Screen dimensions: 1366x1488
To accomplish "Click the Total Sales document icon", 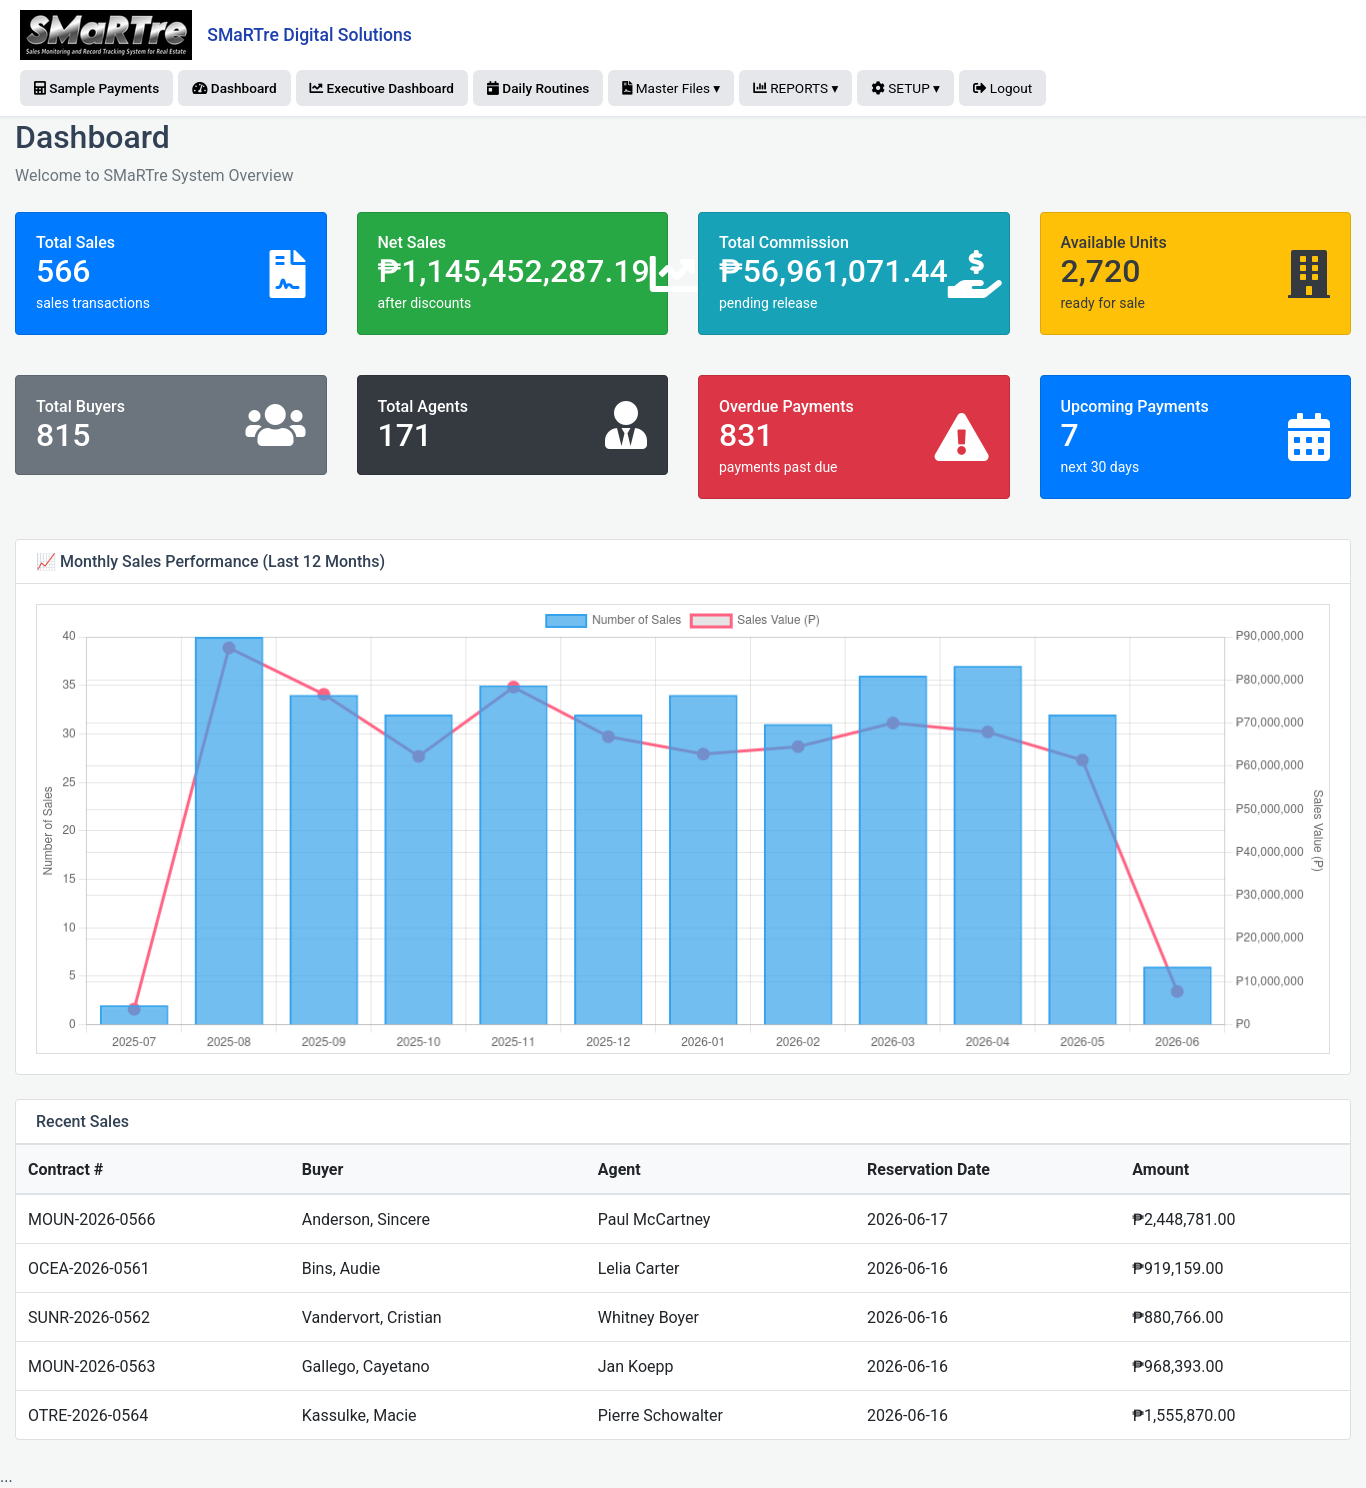I will coord(287,274).
